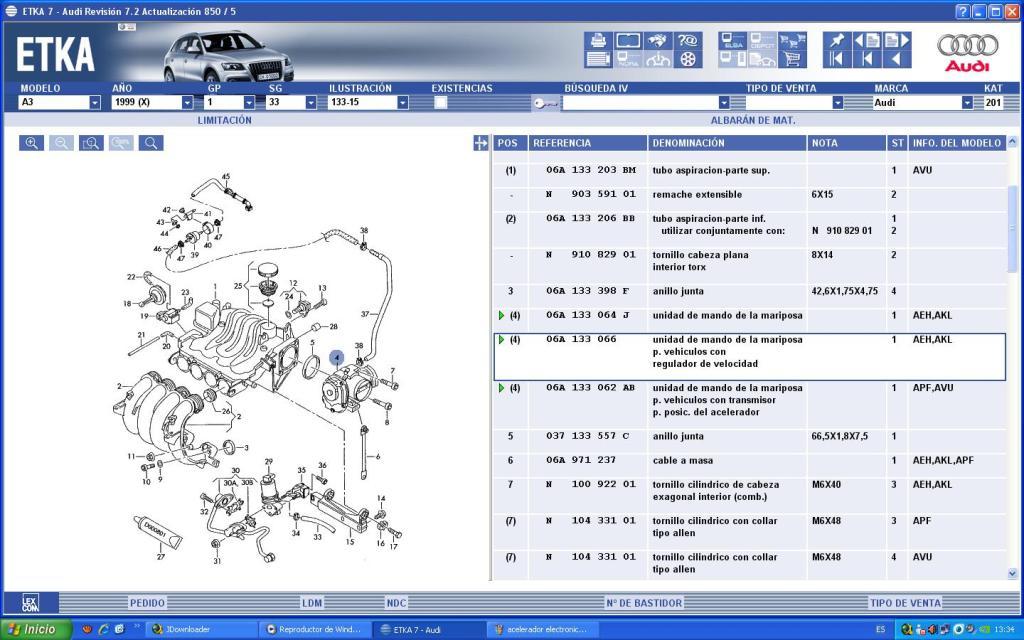The width and height of the screenshot is (1024, 640).
Task: Open the Búsqueda IV dropdown arrow
Action: pyautogui.click(x=724, y=103)
